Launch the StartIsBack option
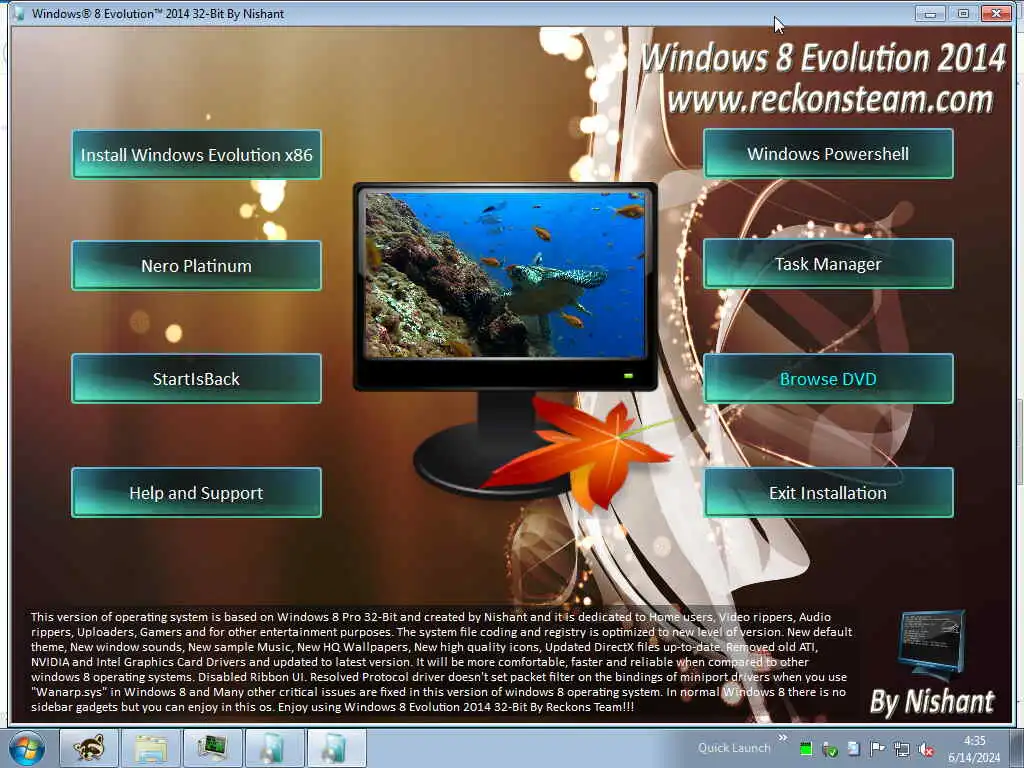Screen dimensions: 1024x768 tap(197, 379)
